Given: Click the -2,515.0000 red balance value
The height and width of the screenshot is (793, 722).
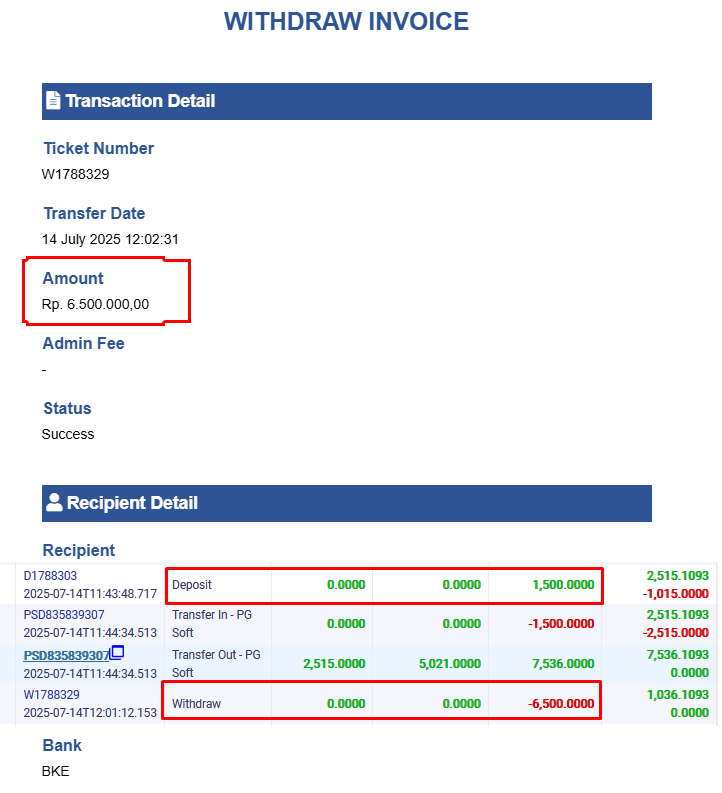Looking at the screenshot, I should pos(675,633).
